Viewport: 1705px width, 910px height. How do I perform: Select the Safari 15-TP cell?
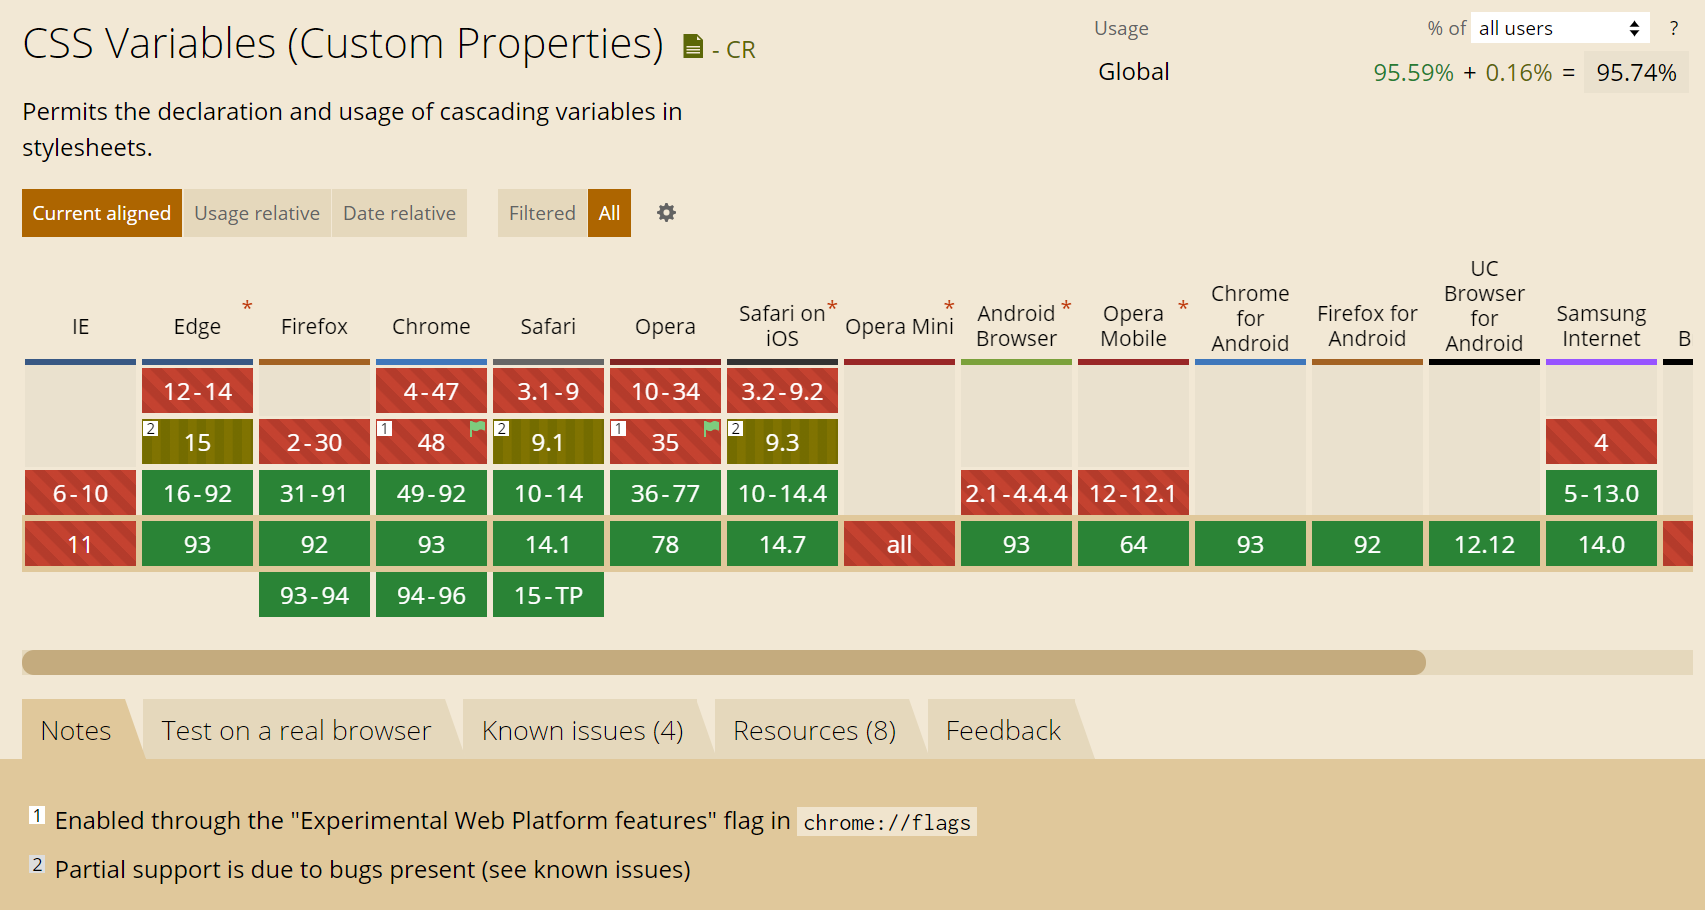coord(548,595)
